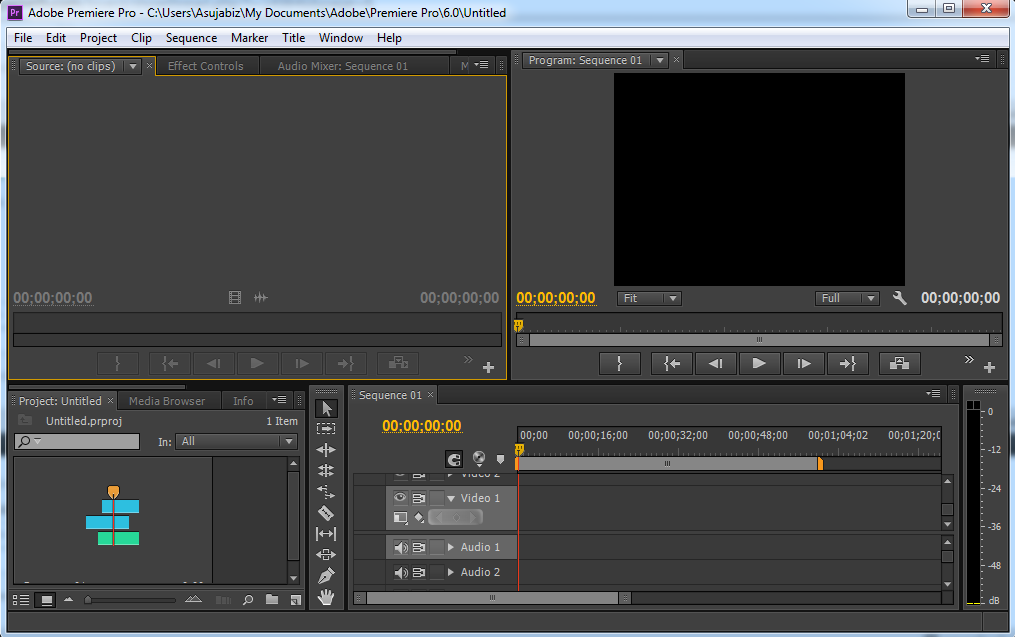Click New Bin folder icon in Project panel
The height and width of the screenshot is (637, 1015).
272,600
